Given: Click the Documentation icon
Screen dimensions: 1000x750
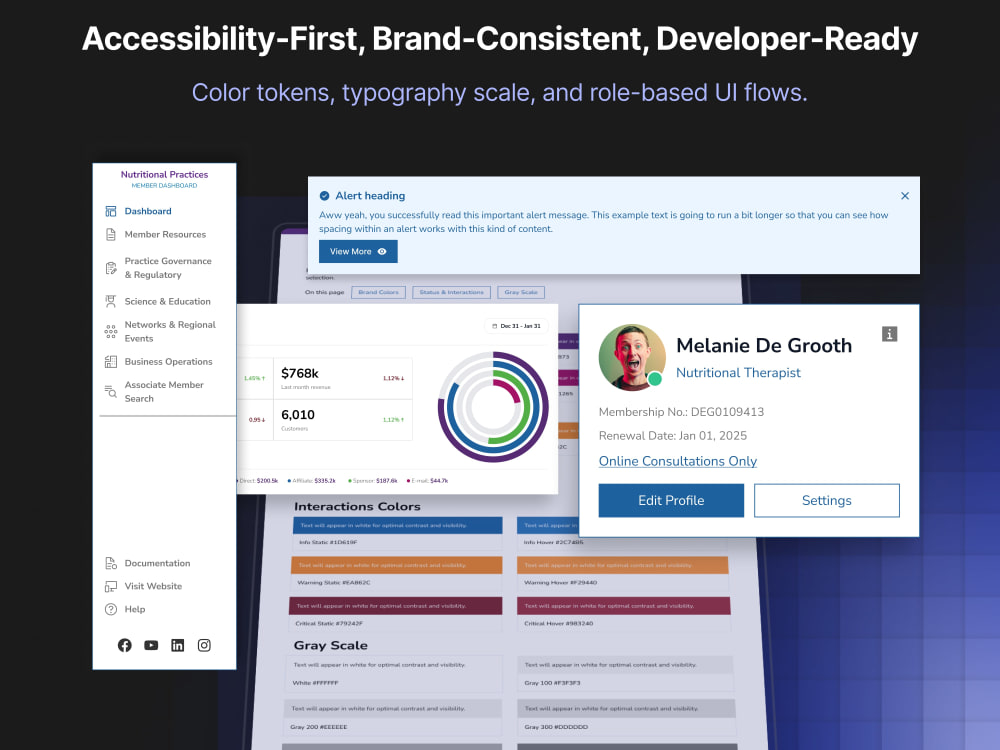Looking at the screenshot, I should coord(111,563).
